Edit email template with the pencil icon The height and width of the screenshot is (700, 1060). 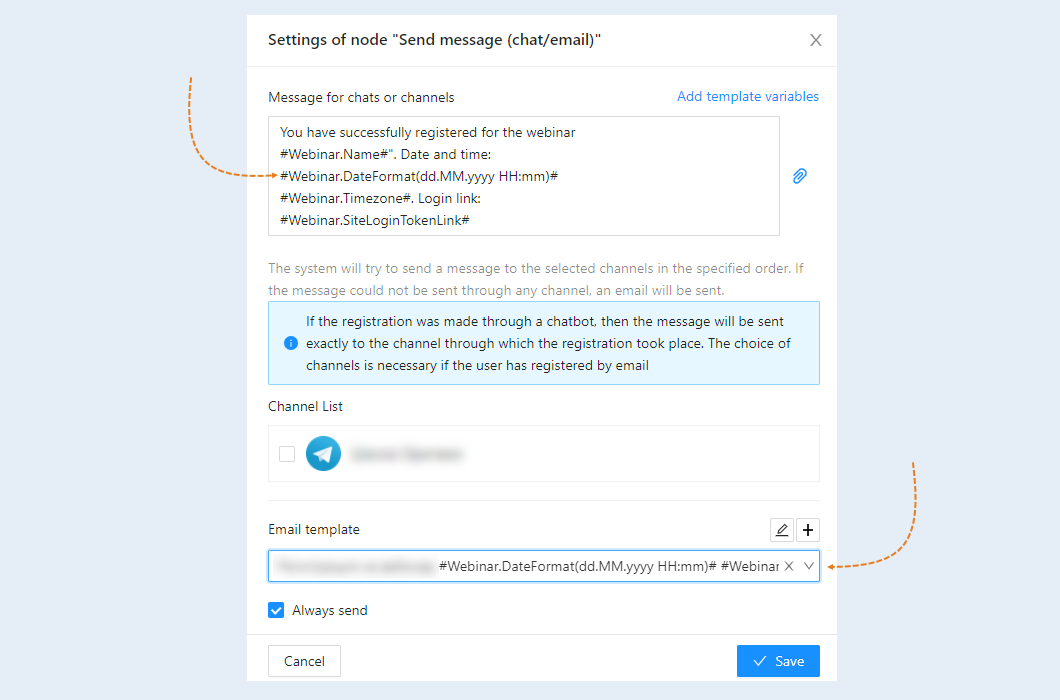[782, 530]
